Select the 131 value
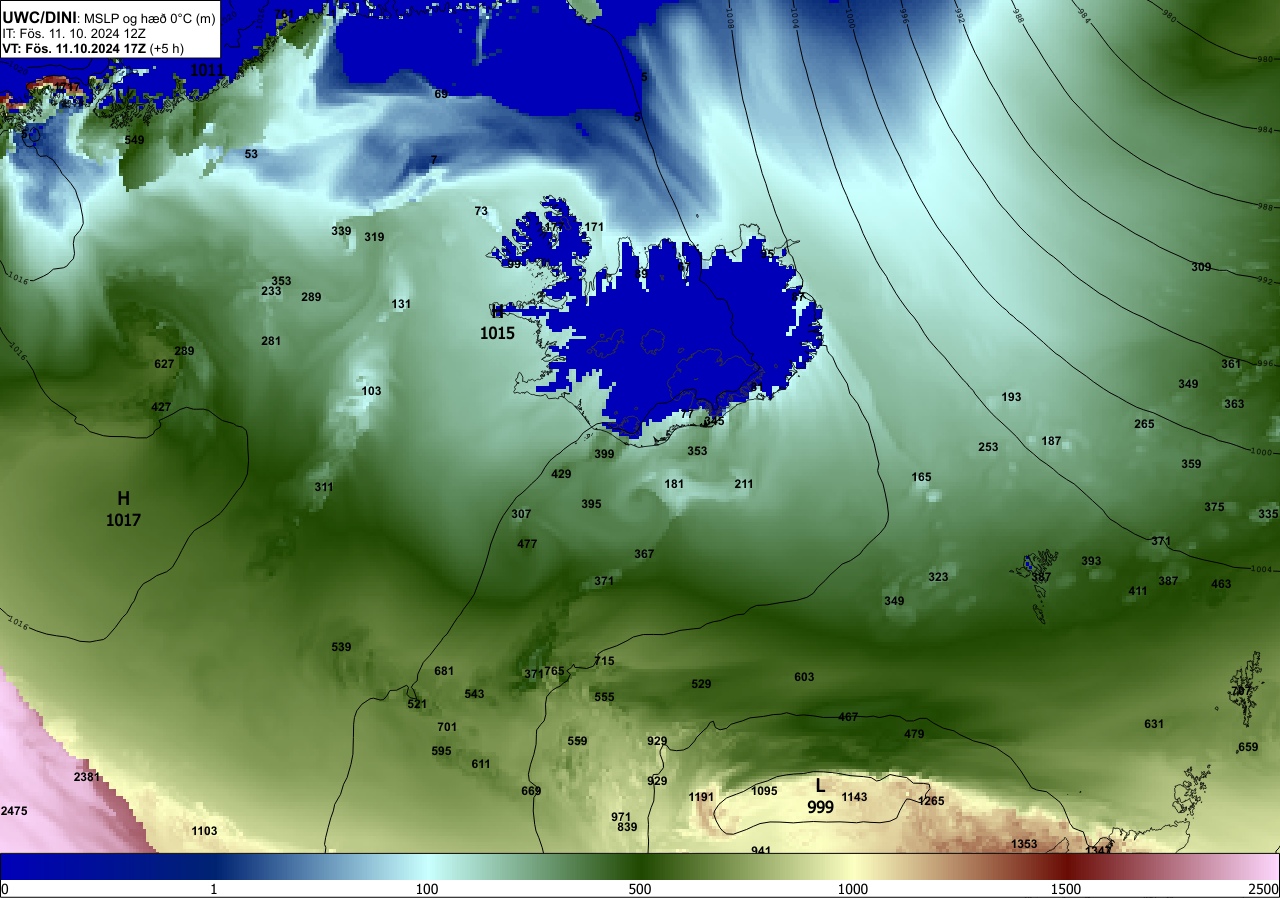Viewport: 1280px width, 898px height. tap(401, 304)
